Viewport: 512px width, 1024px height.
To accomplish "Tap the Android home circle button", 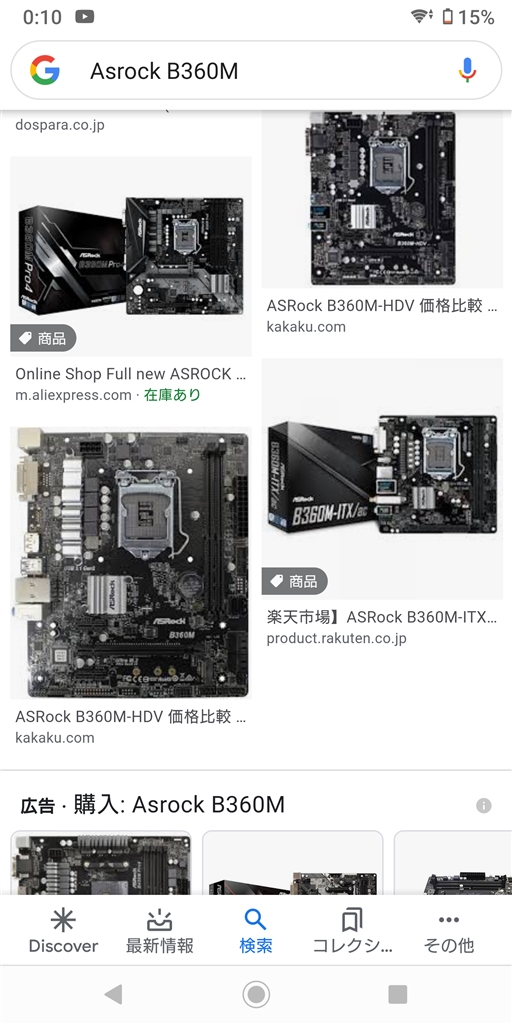I will (256, 994).
